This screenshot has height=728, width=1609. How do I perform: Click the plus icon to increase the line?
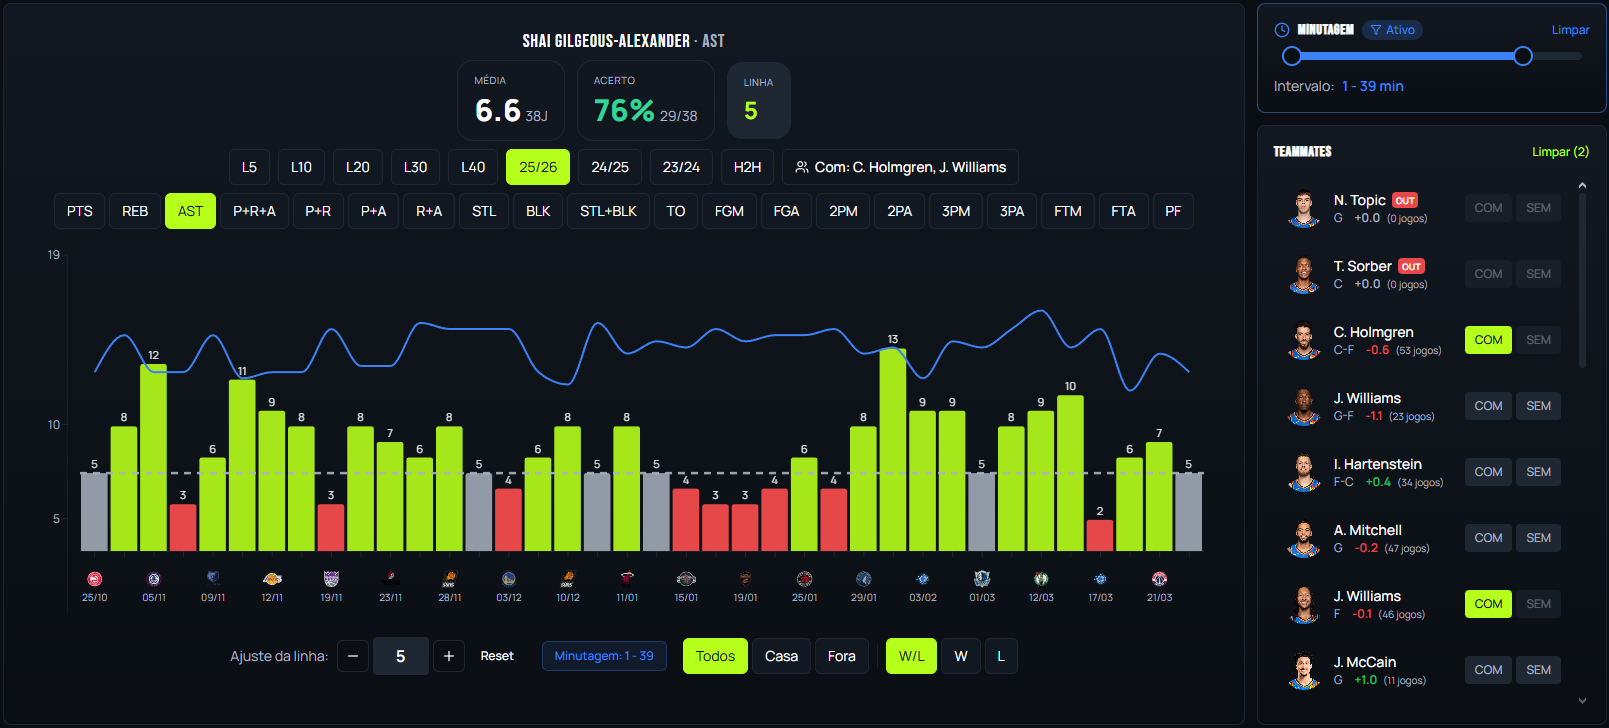449,656
